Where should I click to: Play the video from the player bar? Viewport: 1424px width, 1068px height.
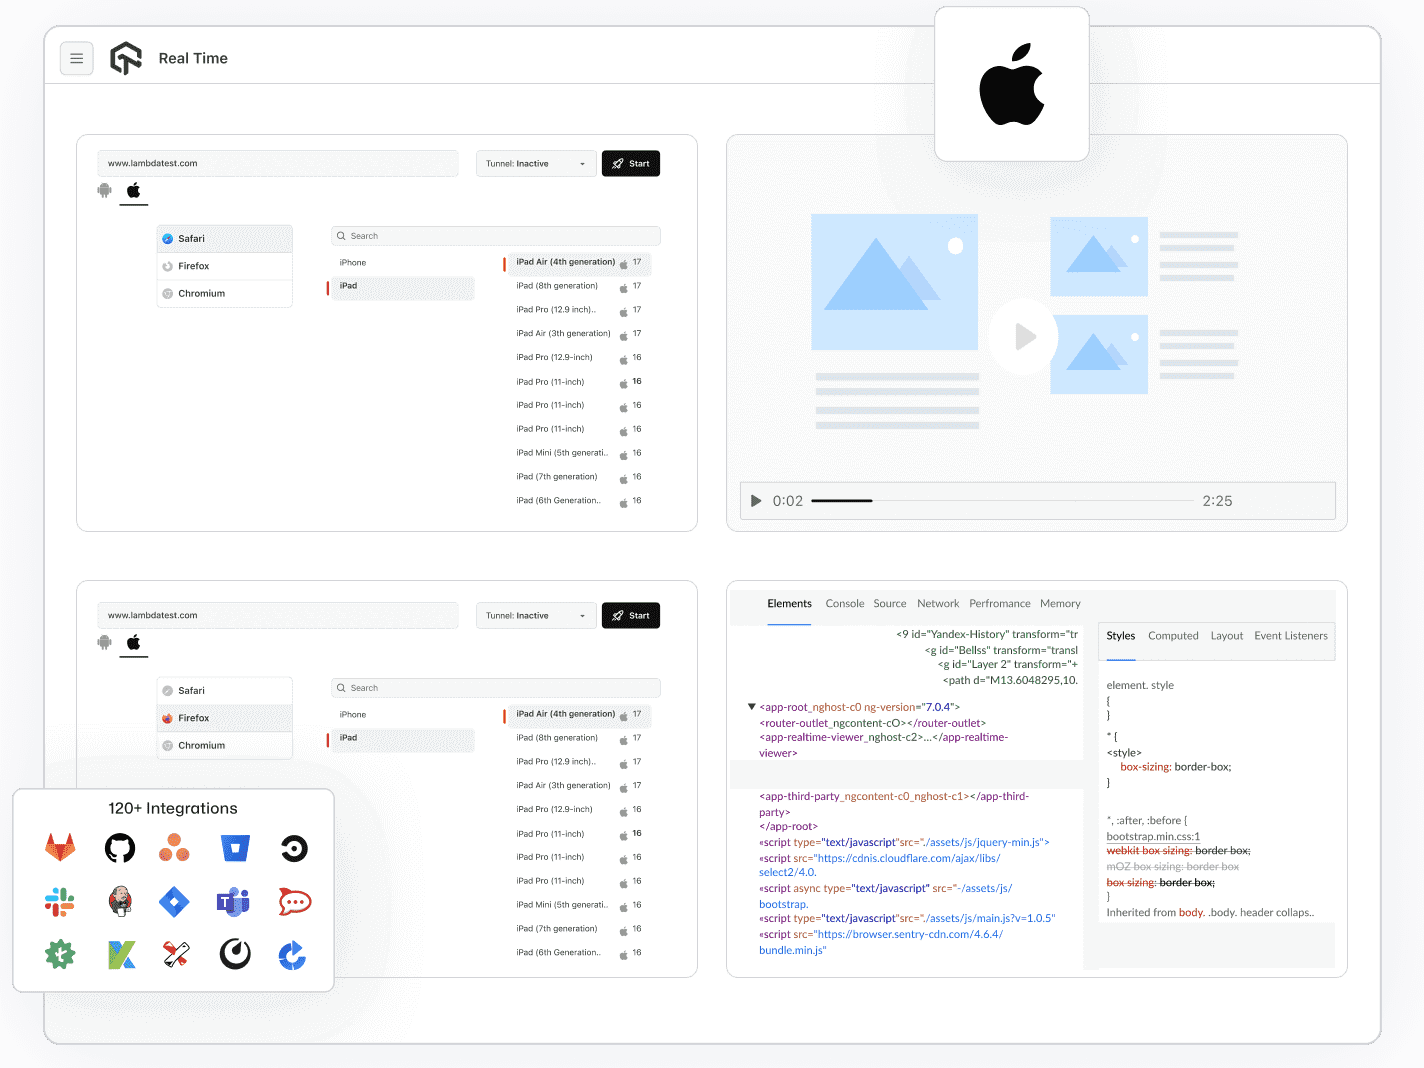(756, 501)
